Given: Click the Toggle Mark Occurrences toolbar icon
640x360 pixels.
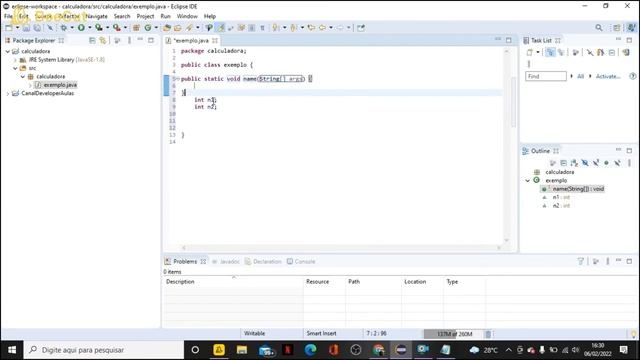Looking at the screenshot, I should click(221, 28).
